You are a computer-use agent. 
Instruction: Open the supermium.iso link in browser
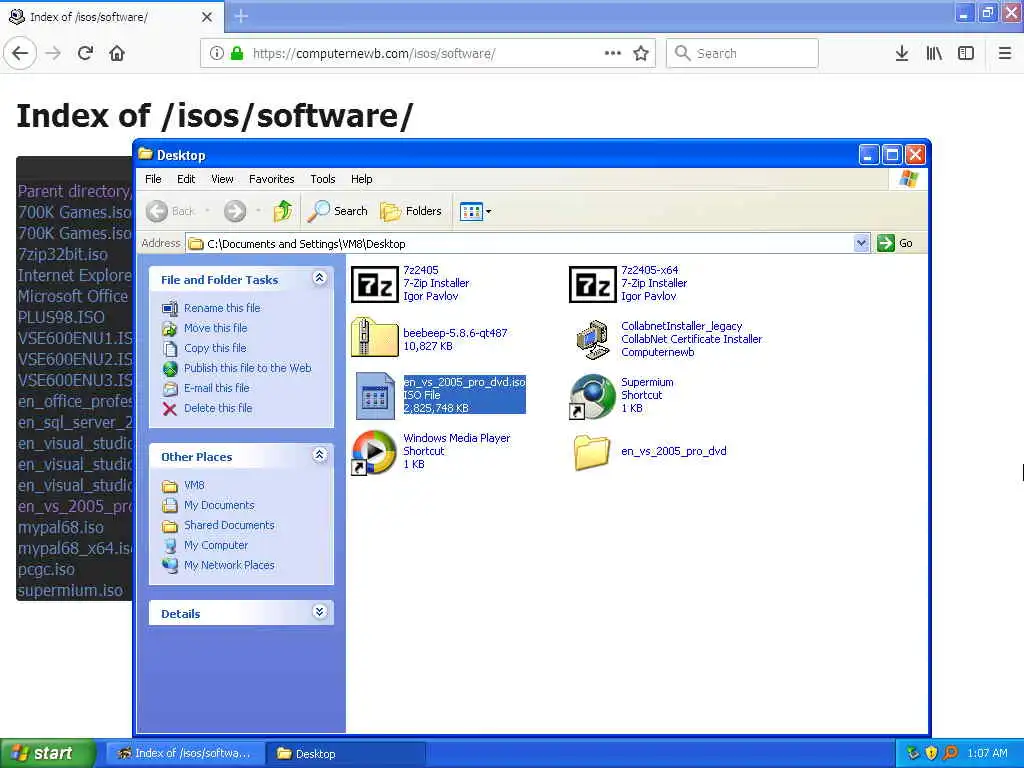coord(70,590)
